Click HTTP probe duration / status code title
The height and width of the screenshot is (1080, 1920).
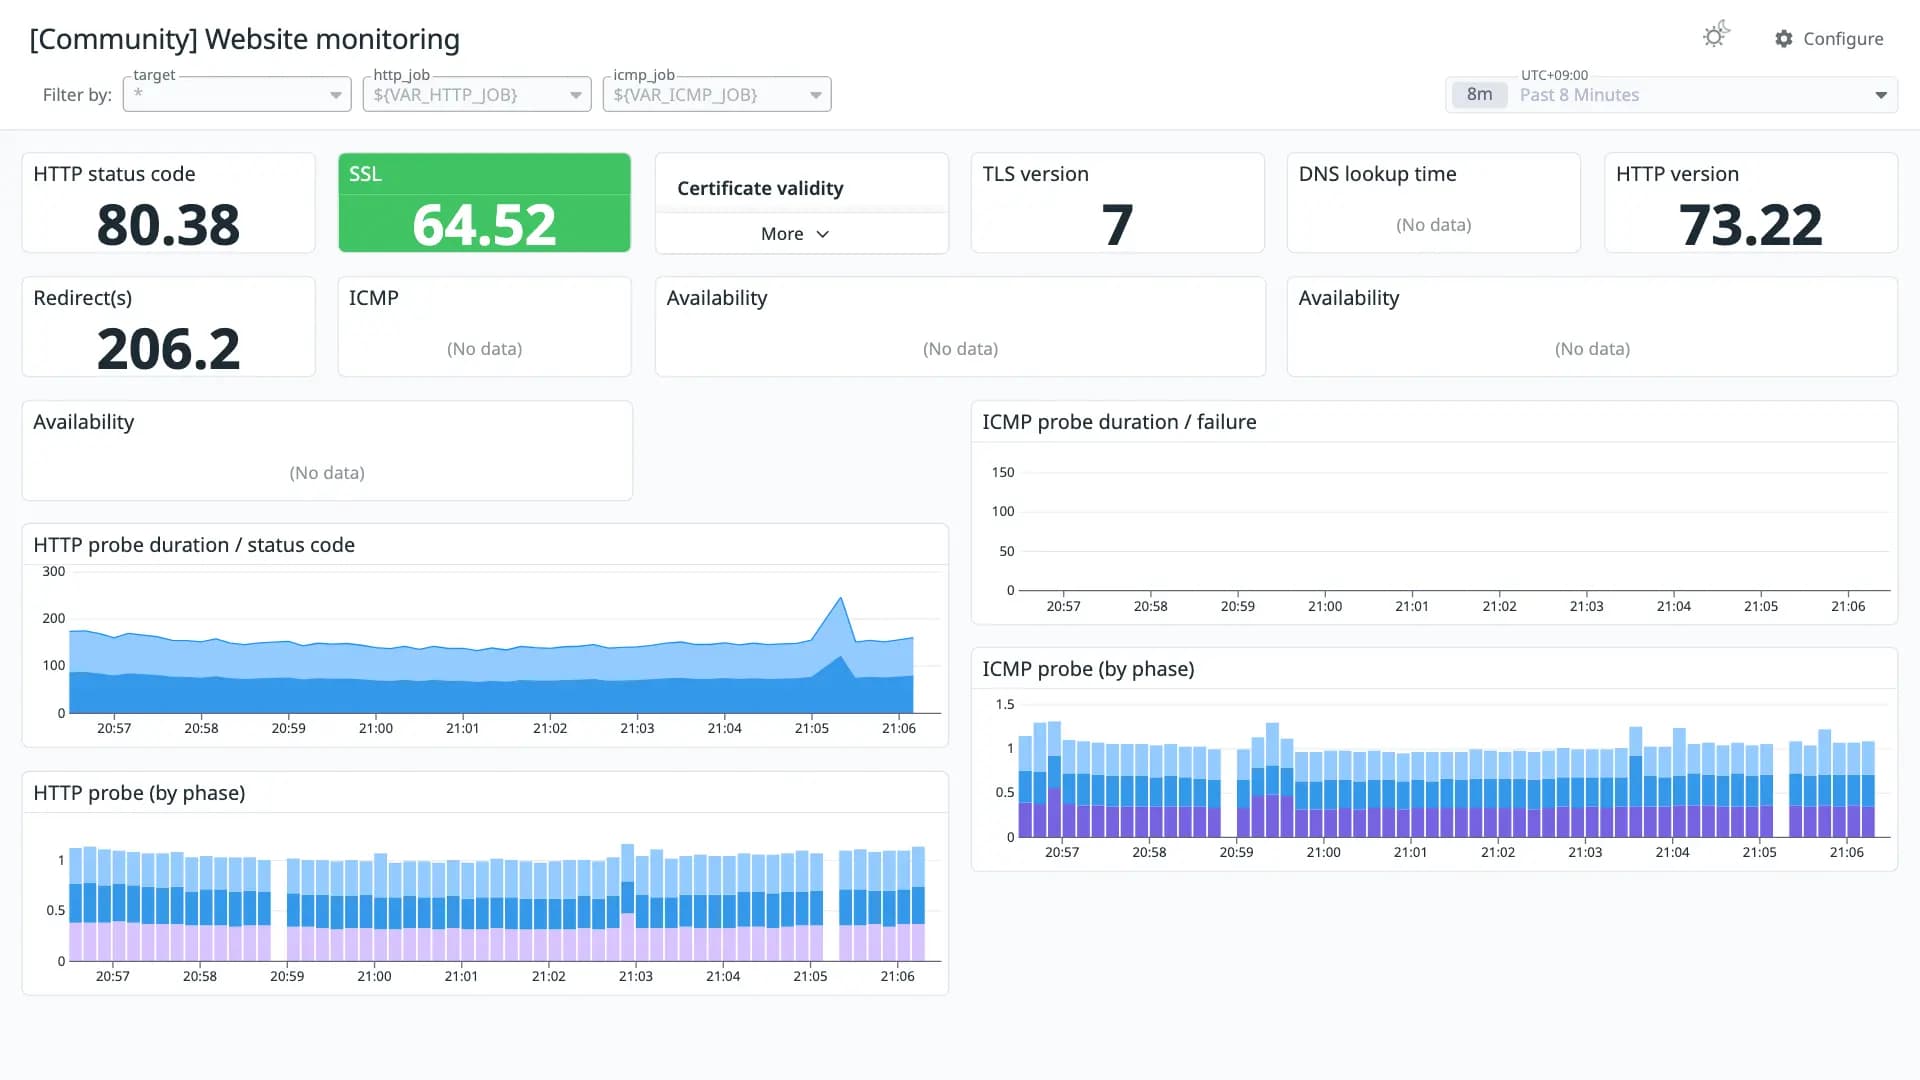pyautogui.click(x=194, y=545)
